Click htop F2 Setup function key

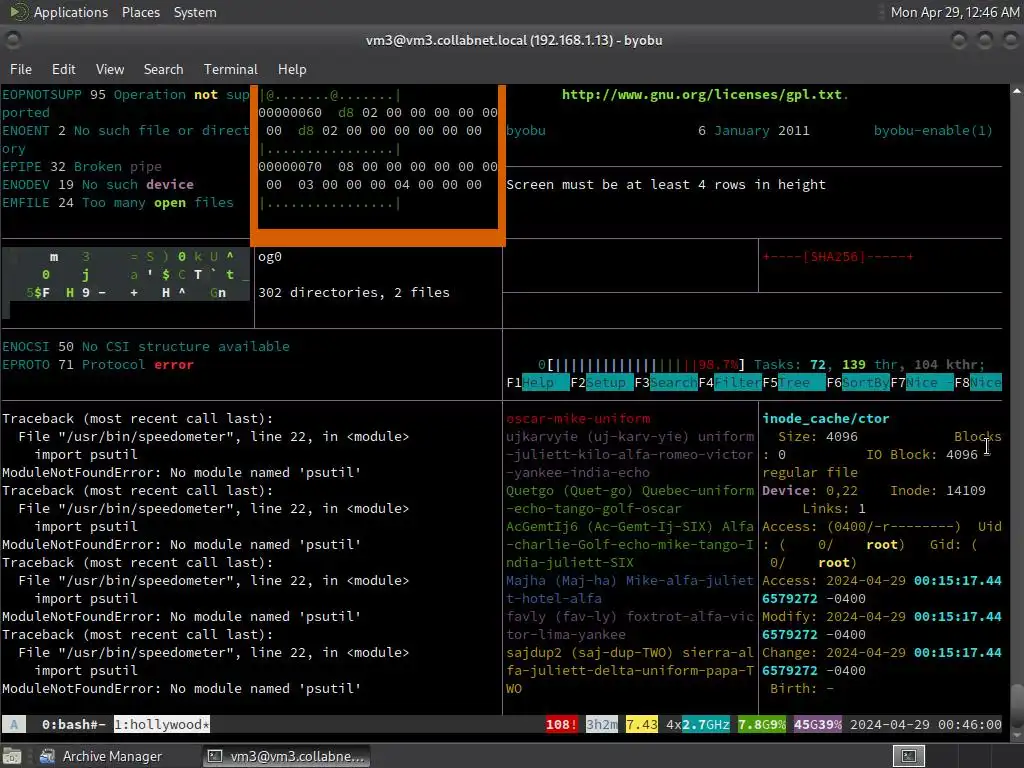pyautogui.click(x=601, y=383)
